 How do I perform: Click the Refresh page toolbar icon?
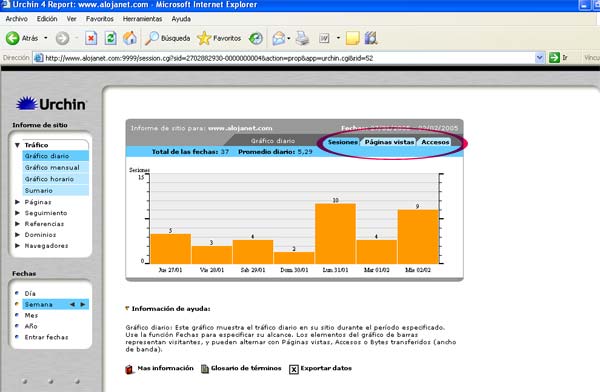pos(111,38)
